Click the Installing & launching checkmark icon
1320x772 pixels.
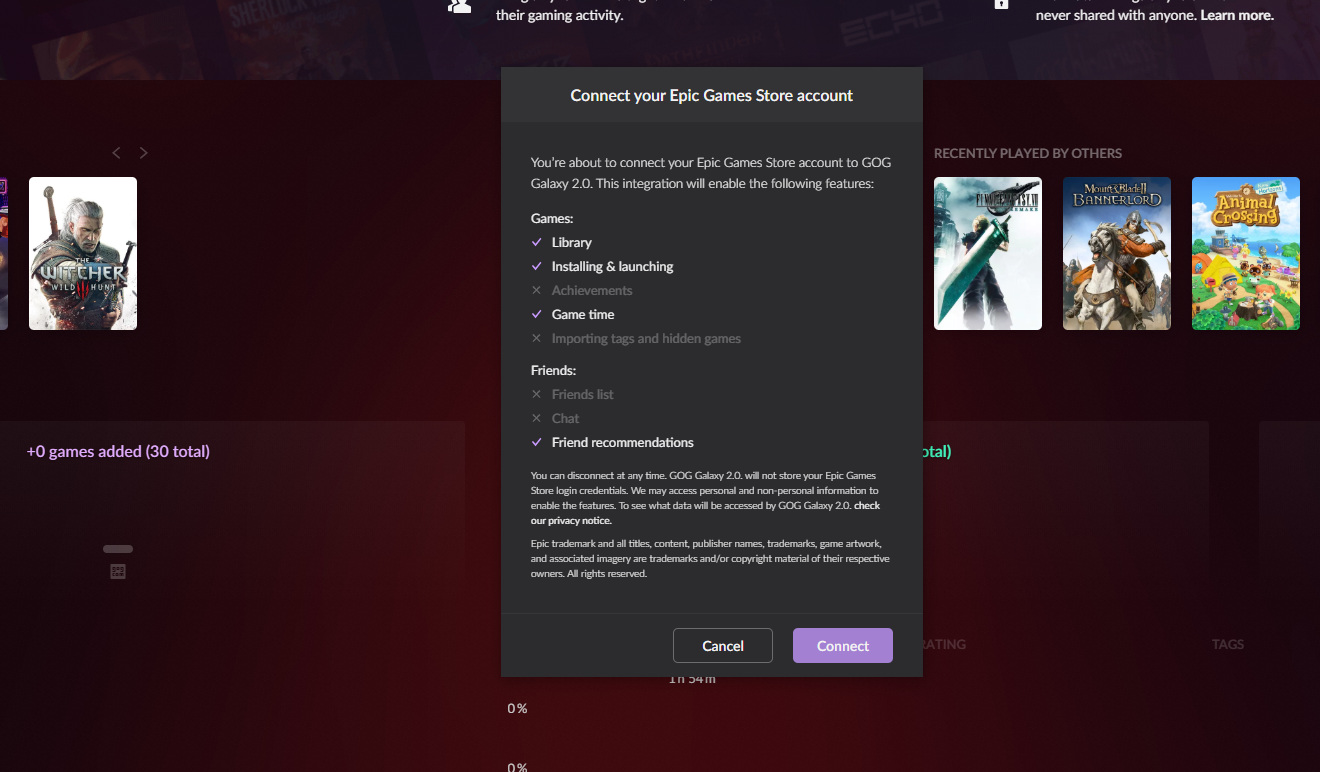536,266
